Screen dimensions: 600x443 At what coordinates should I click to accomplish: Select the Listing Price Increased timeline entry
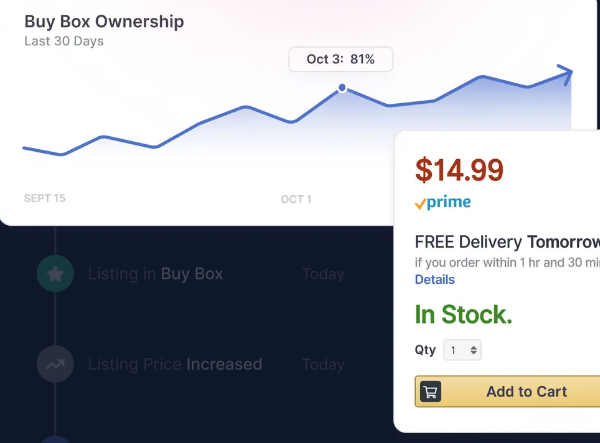click(x=175, y=364)
